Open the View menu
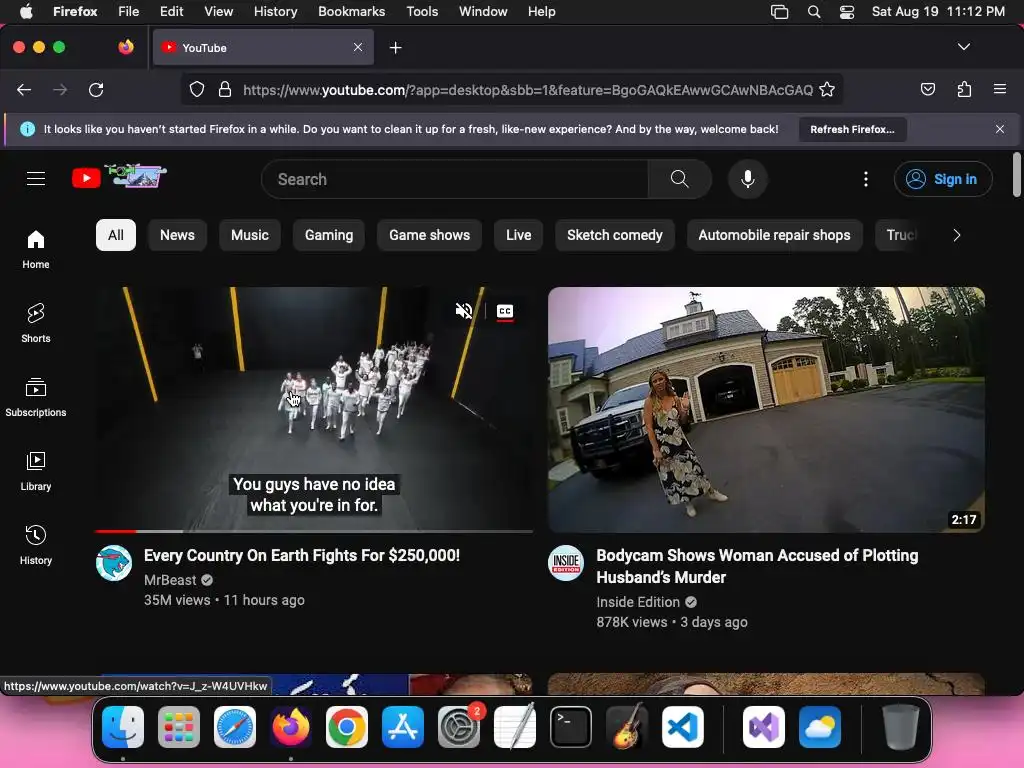 (x=218, y=12)
